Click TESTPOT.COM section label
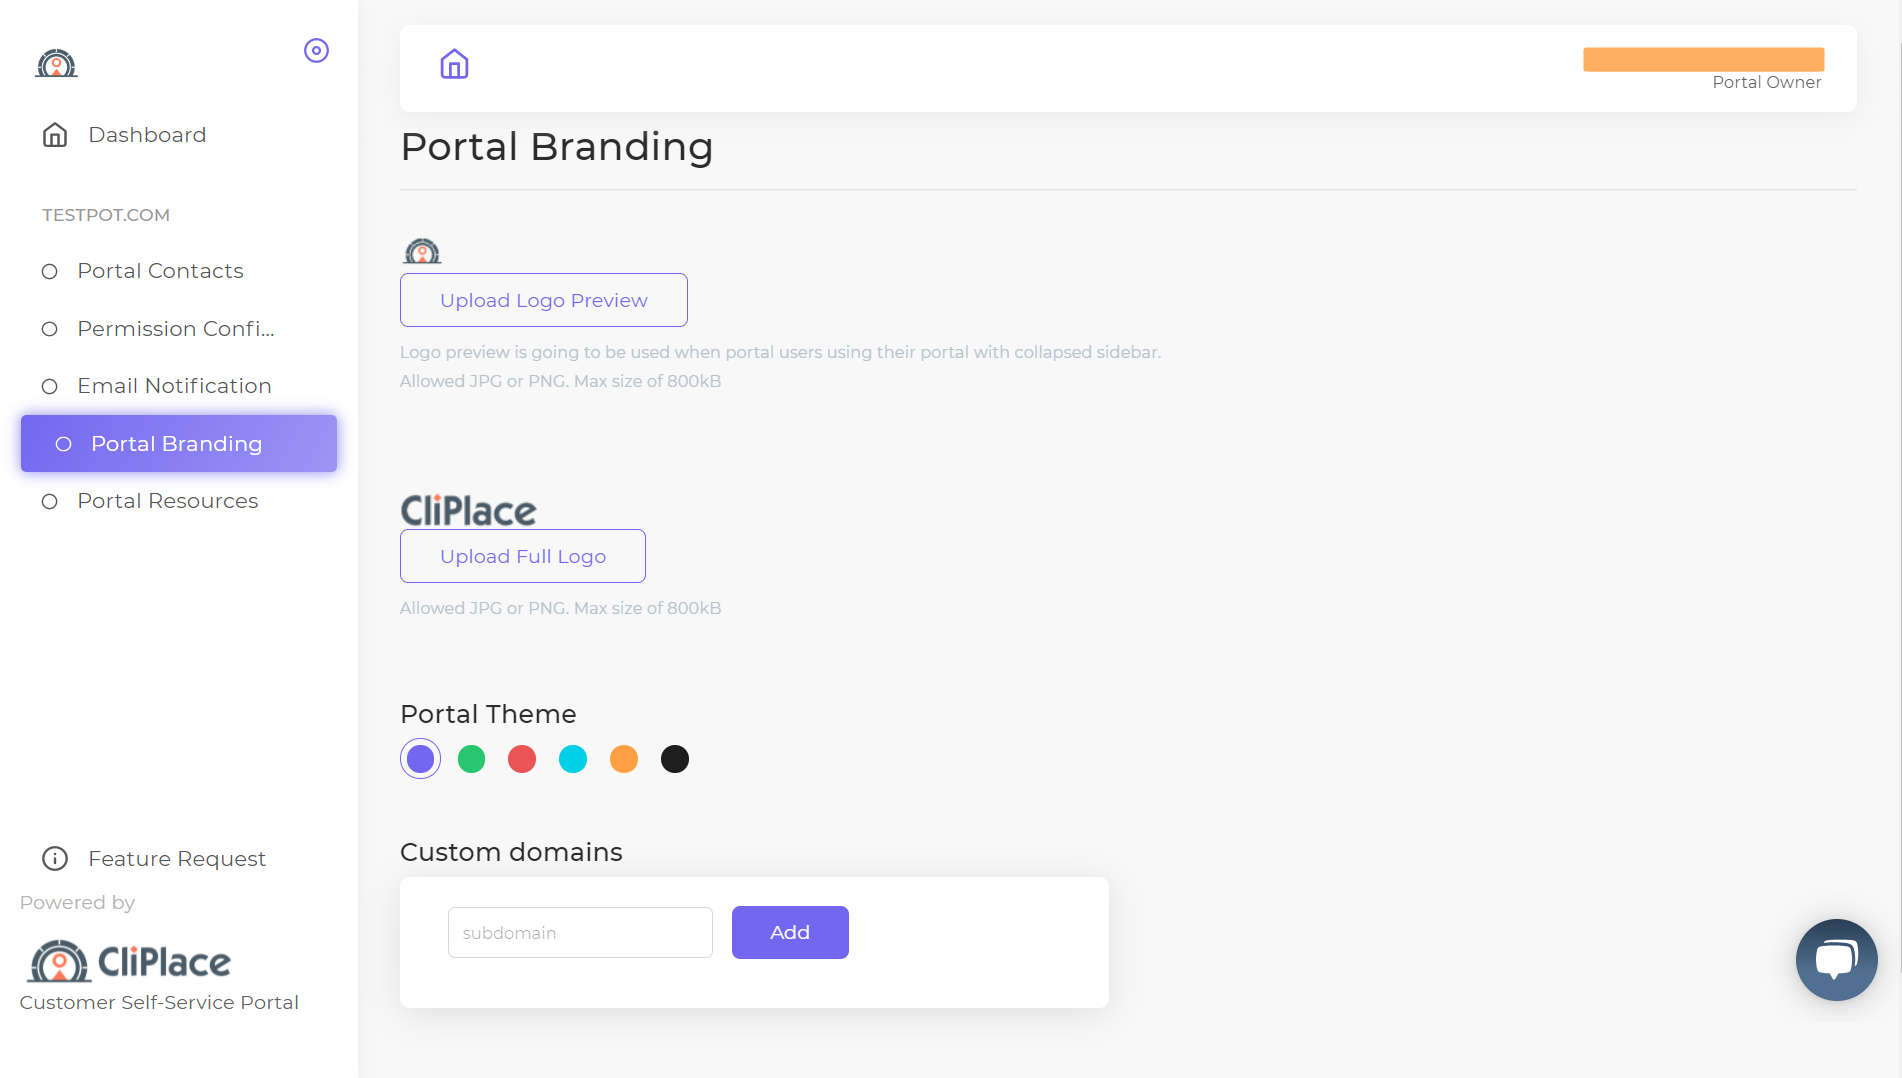The width and height of the screenshot is (1902, 1078). (106, 215)
